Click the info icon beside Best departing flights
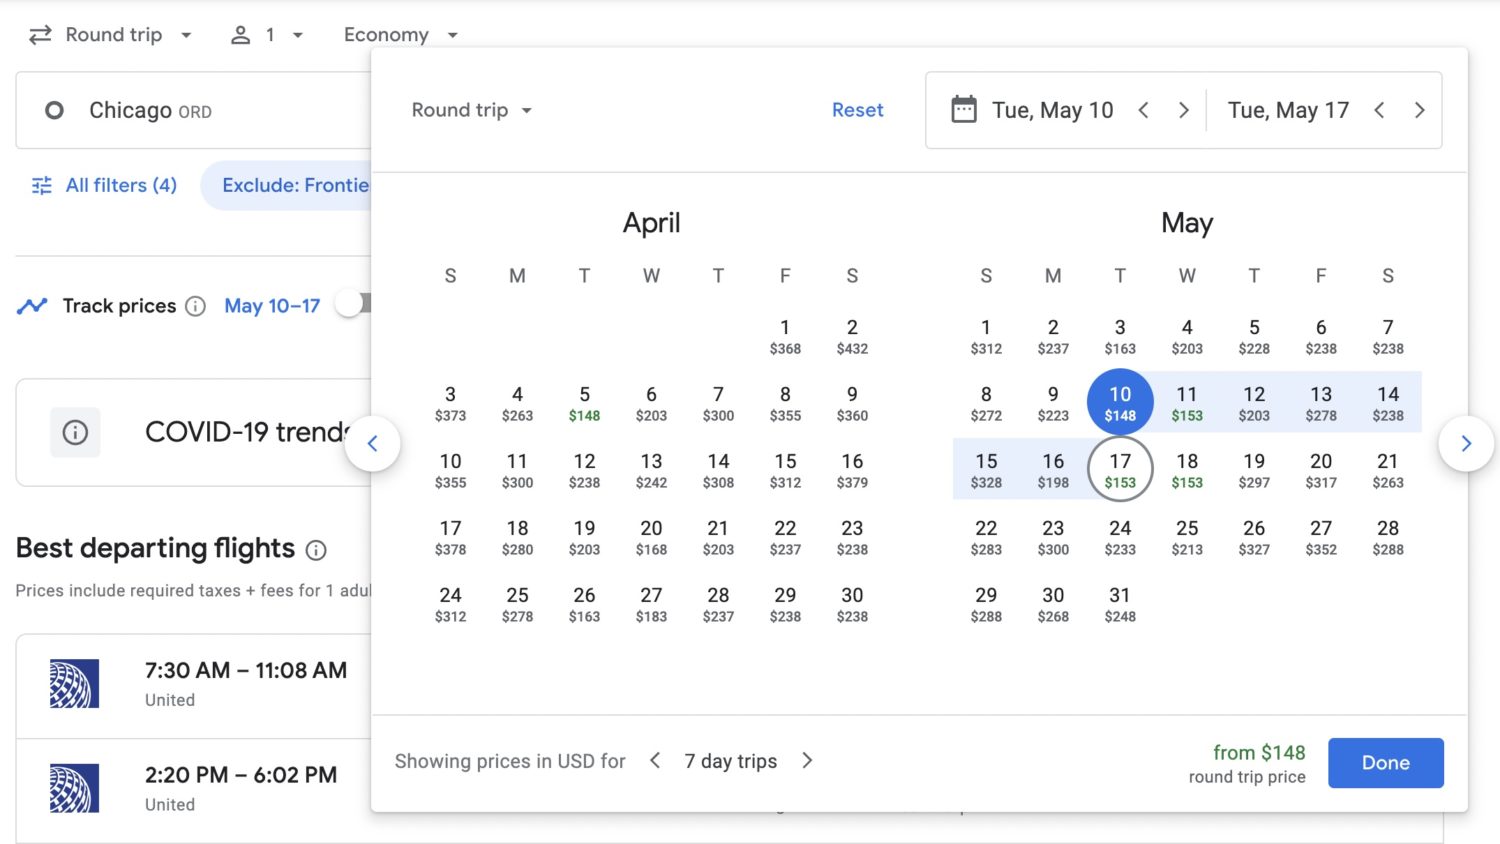 coord(317,551)
